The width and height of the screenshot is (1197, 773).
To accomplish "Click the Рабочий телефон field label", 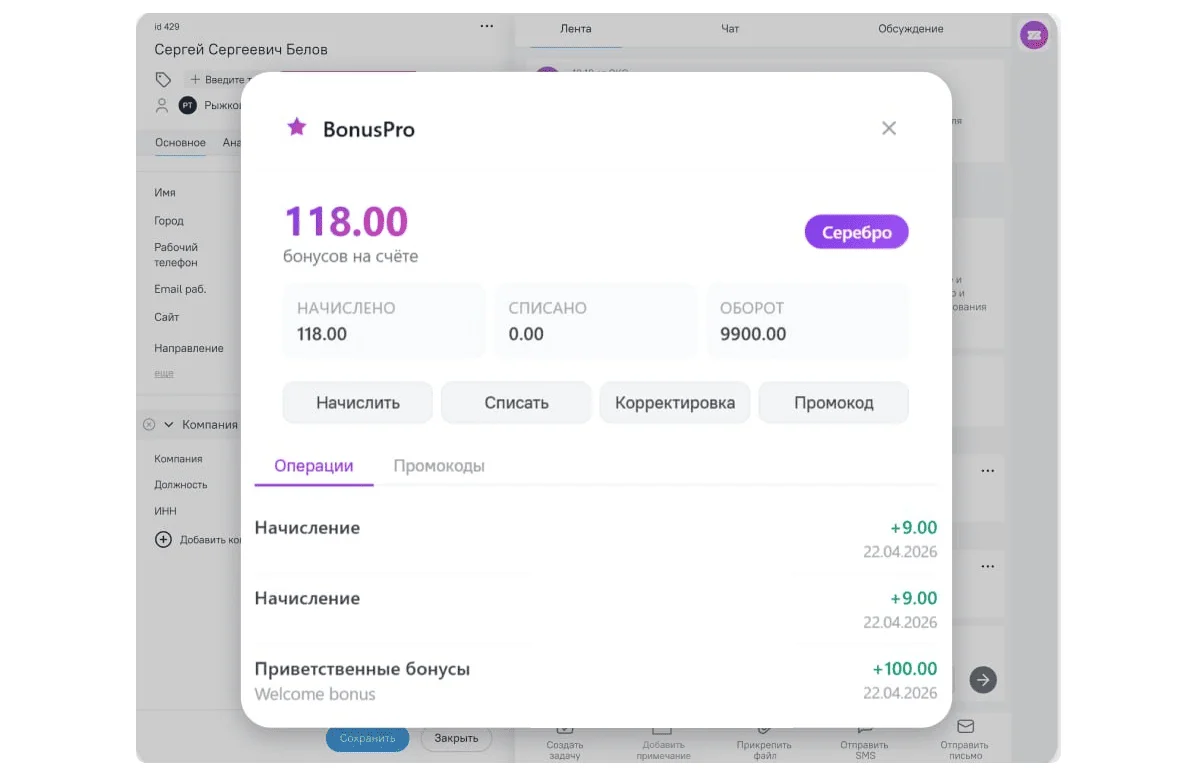I will 176,255.
